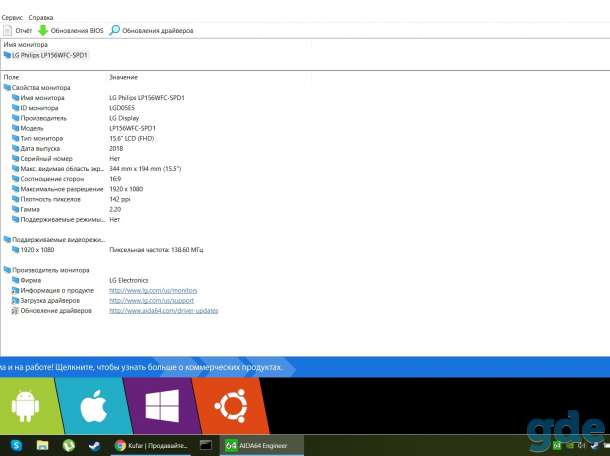
Task: Open Steam from the taskbar
Action: 95,445
